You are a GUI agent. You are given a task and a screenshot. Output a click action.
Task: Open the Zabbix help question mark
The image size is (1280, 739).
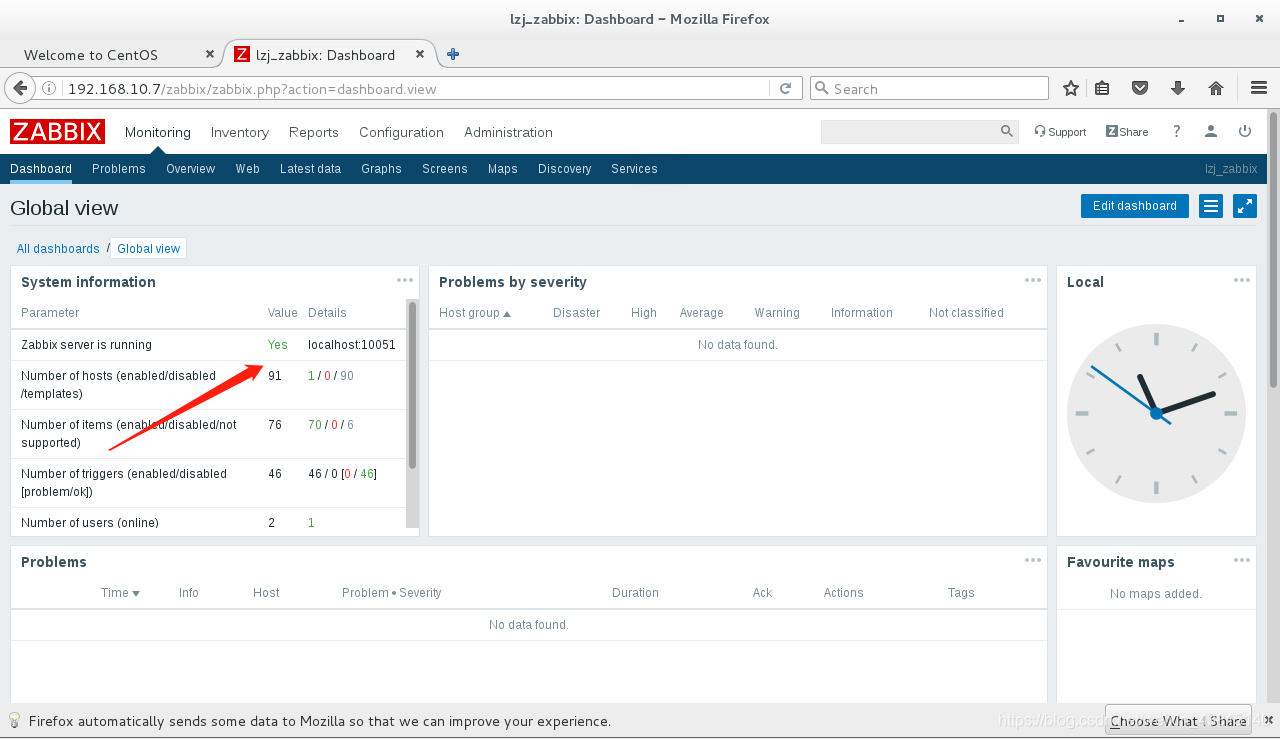[1177, 131]
